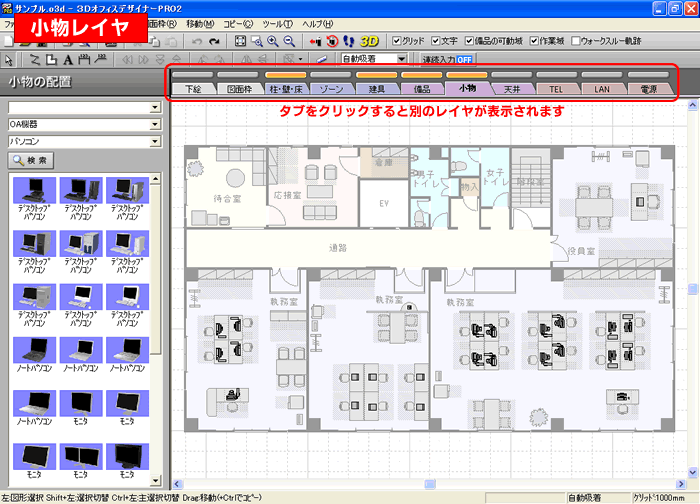Switch to the 建具 layer tab
Viewport: 700px width, 504px height.
coord(376,89)
